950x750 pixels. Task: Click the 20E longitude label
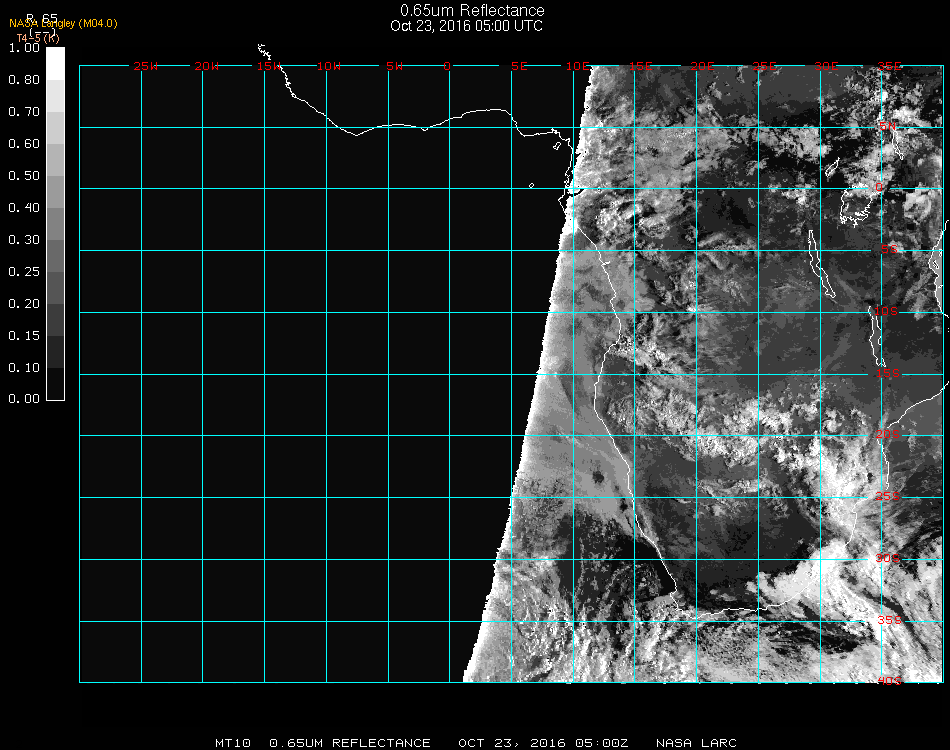(703, 66)
